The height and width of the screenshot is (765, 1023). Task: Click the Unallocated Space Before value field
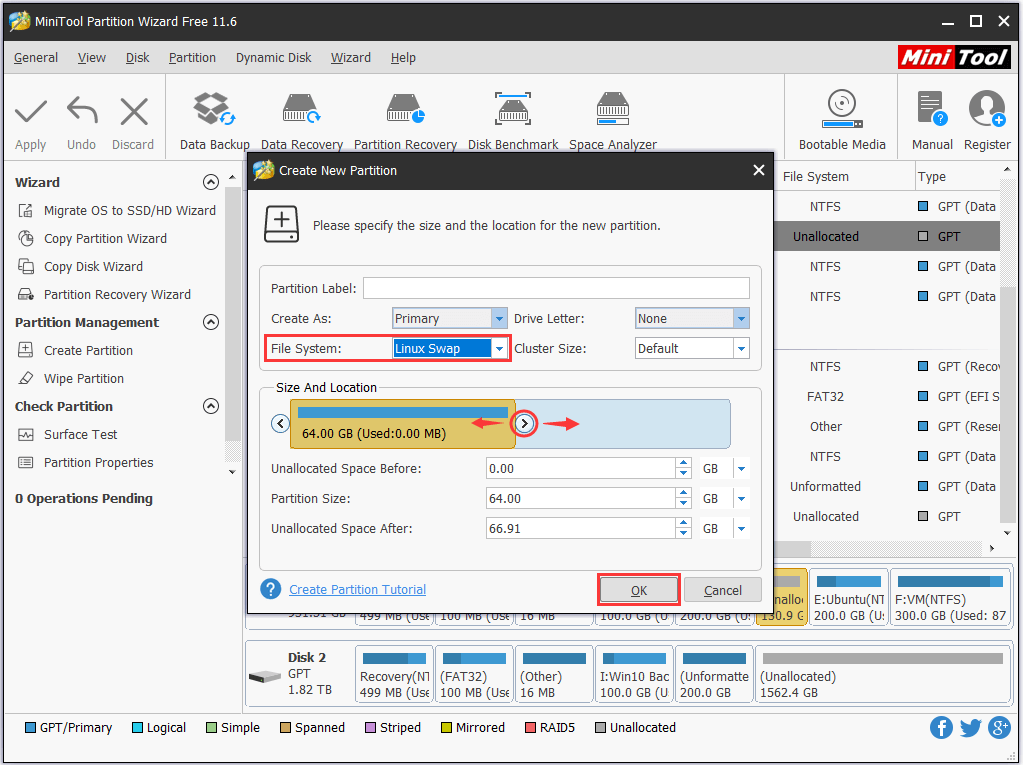581,468
